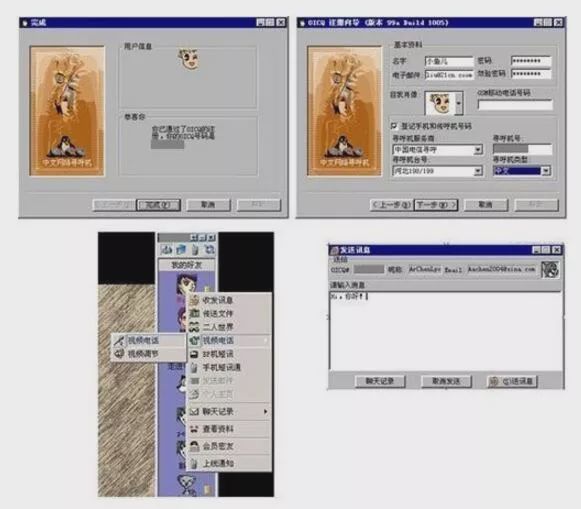Open the 寻呼机类型 dropdown arrow

click(546, 170)
